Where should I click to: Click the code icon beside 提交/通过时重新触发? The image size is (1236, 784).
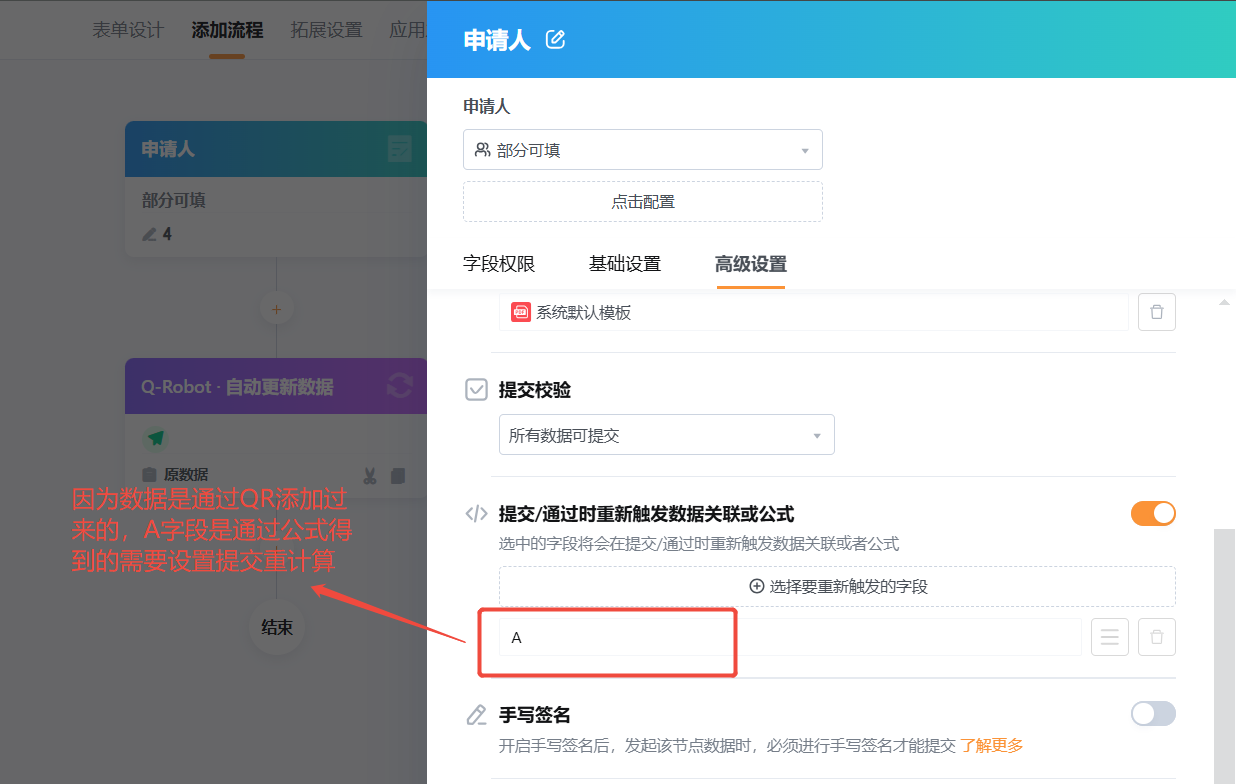pos(477,514)
